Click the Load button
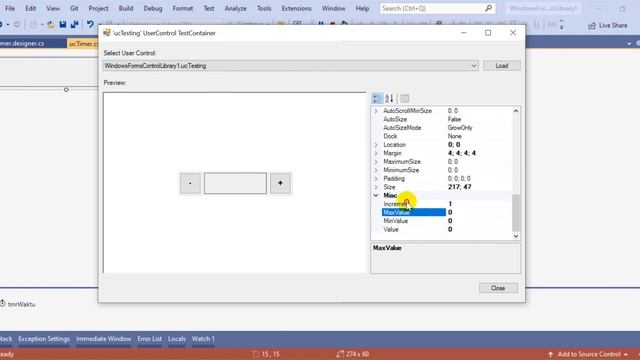The image size is (640, 360). pos(502,66)
